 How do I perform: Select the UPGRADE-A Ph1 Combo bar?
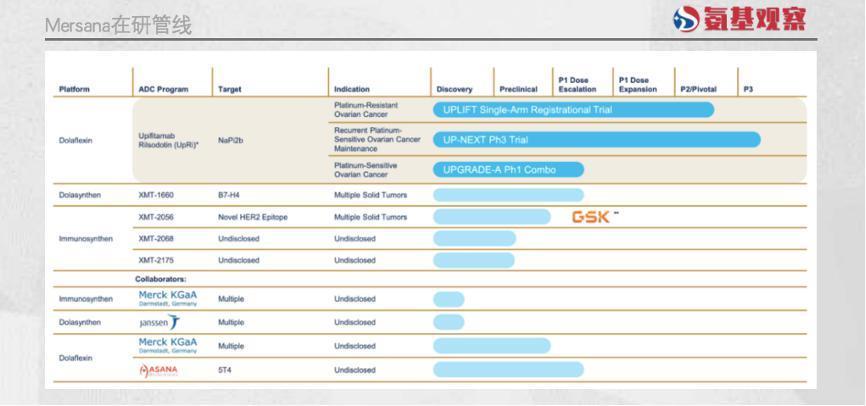(508, 170)
